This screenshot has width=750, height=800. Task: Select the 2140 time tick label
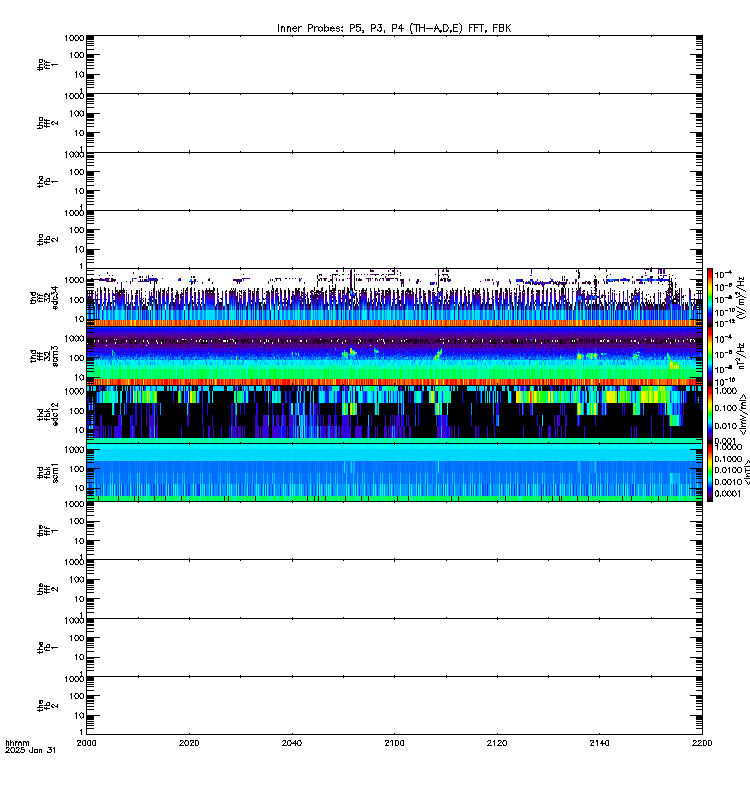[599, 743]
